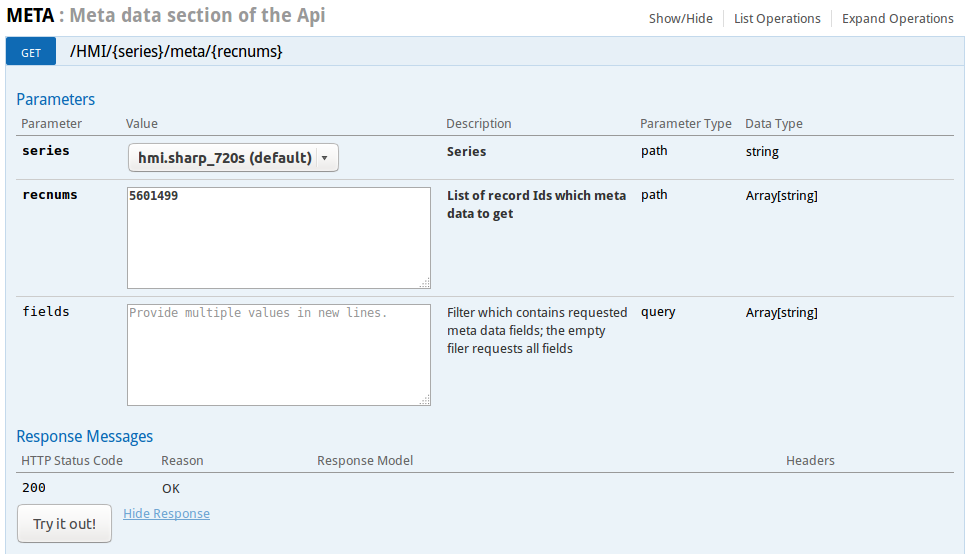The height and width of the screenshot is (554, 971).
Task: Click Array[string] data type in fields row
Action: point(781,313)
